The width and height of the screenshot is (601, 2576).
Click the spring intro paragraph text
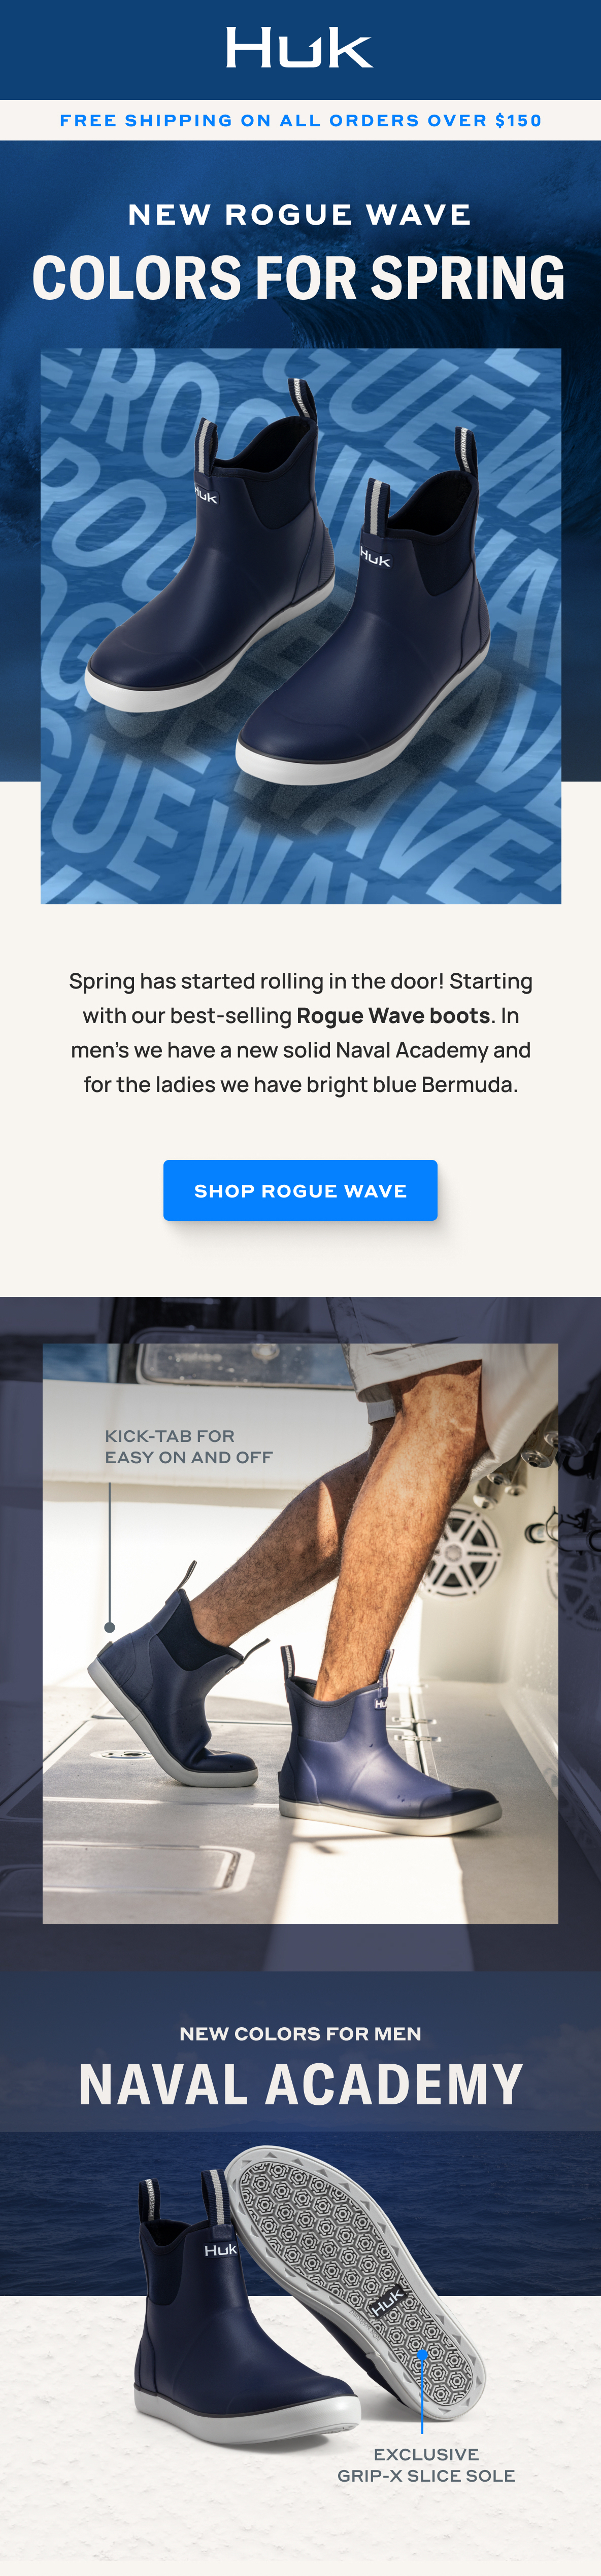(x=300, y=1033)
